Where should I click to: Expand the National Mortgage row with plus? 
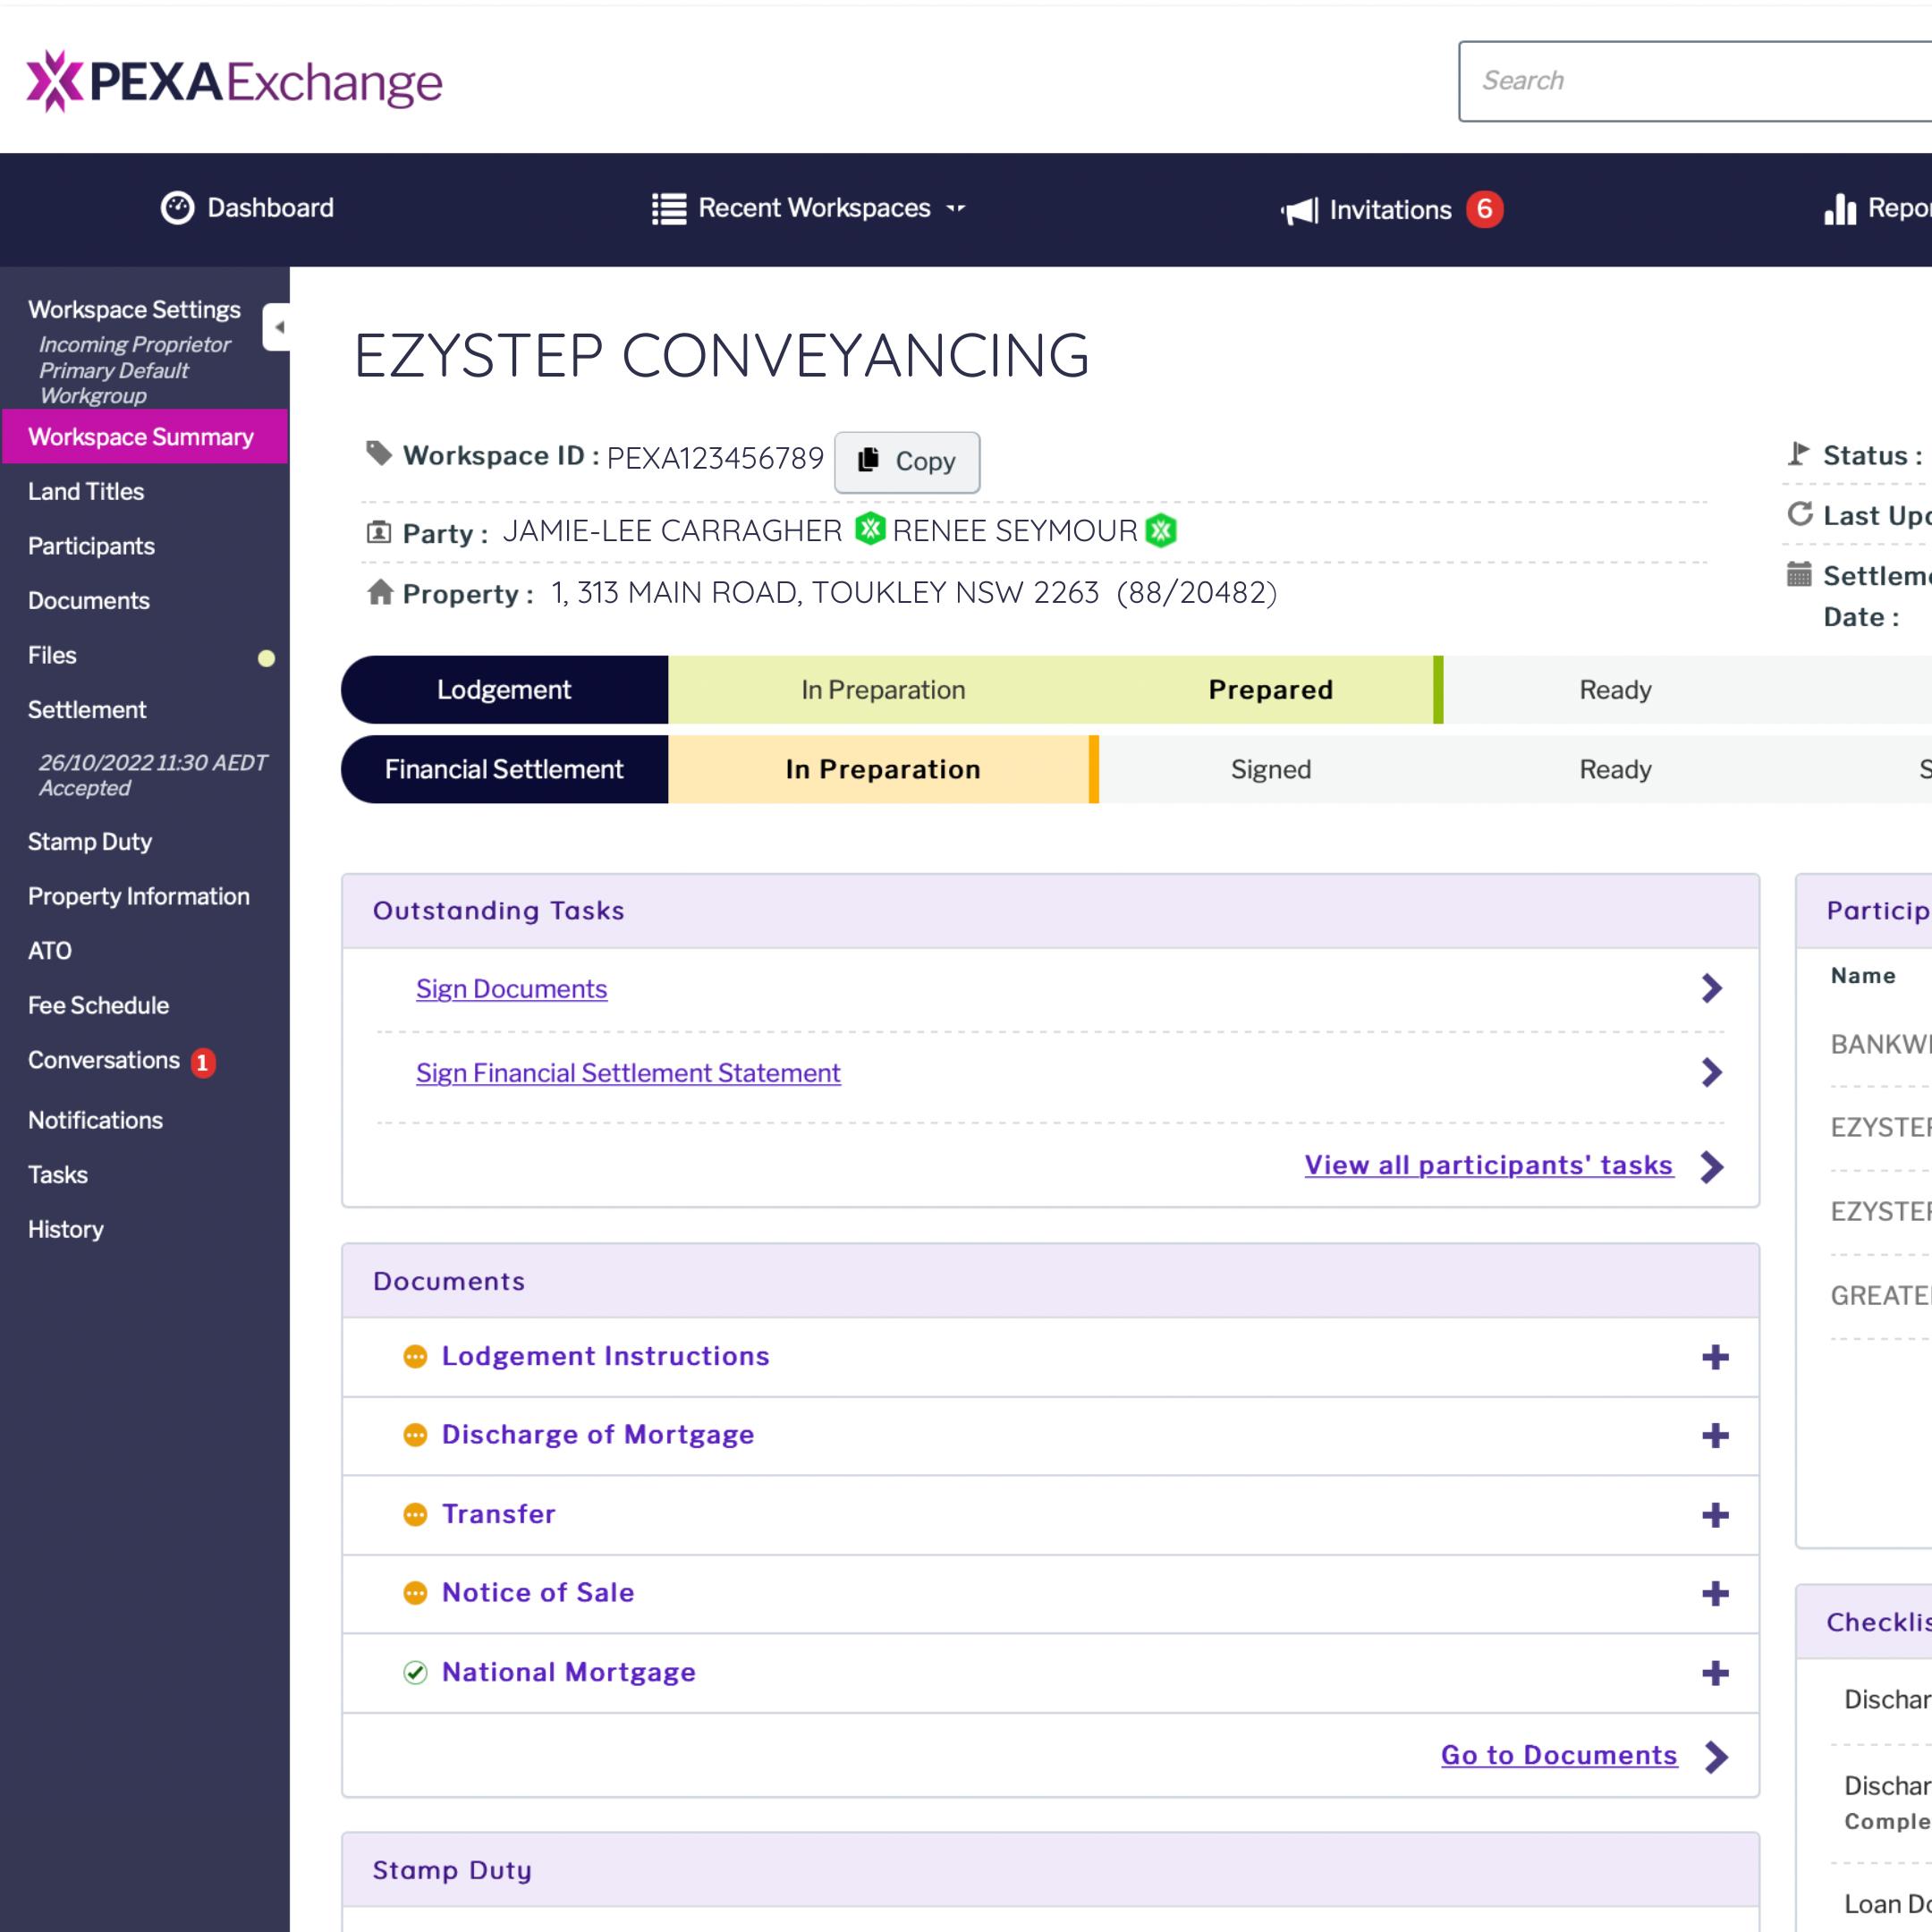coord(1715,1673)
